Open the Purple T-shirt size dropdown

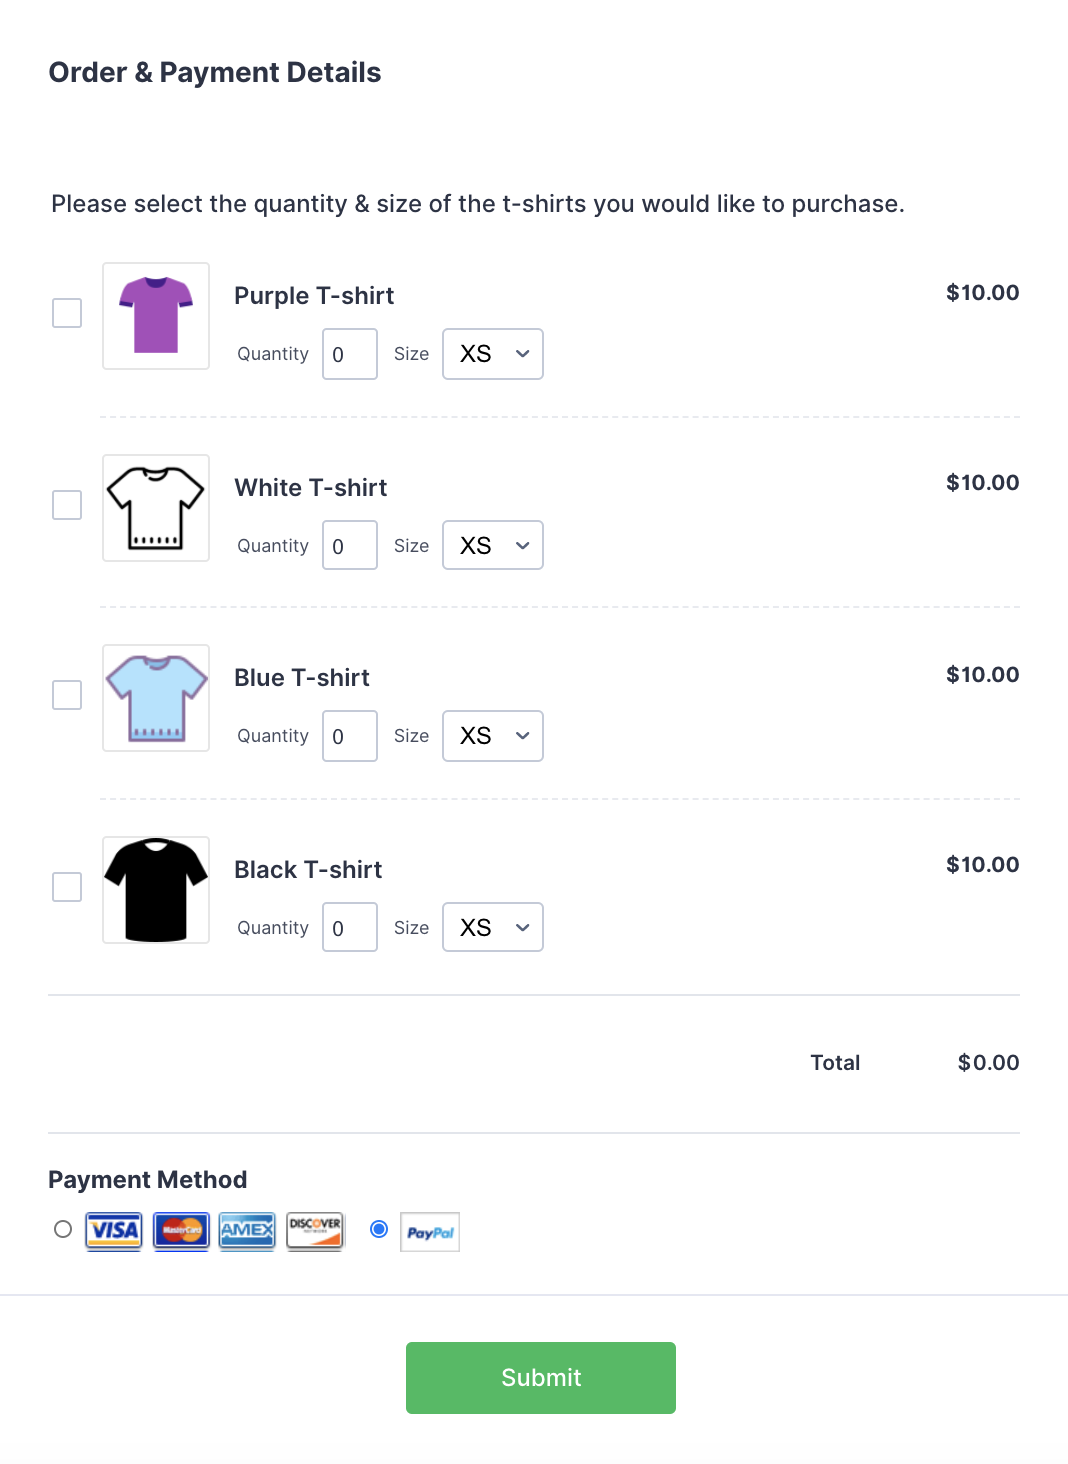pos(493,354)
